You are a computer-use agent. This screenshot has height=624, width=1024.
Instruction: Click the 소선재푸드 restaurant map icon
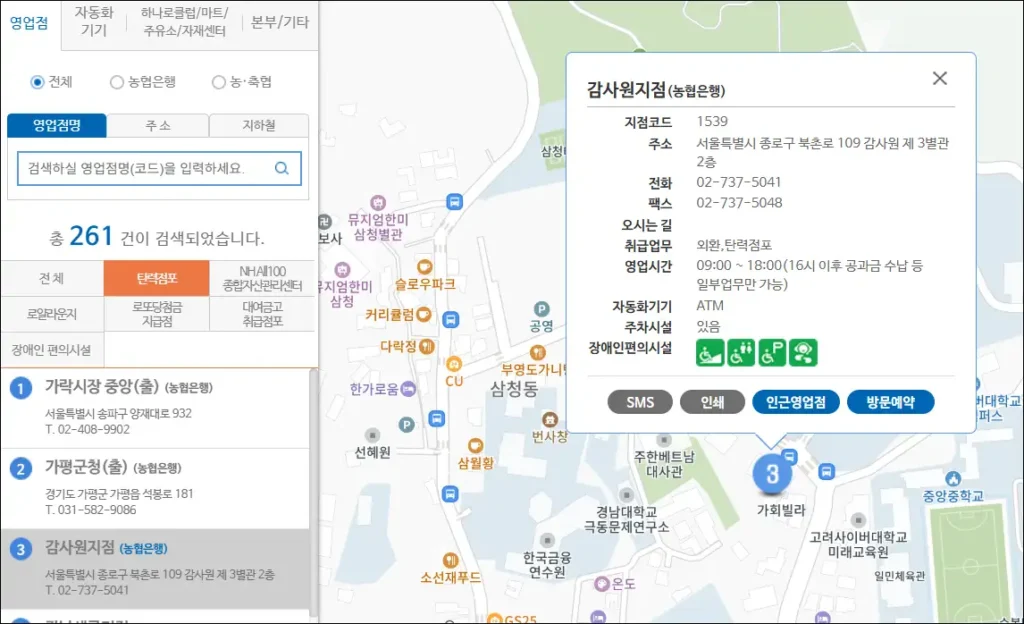tap(451, 561)
